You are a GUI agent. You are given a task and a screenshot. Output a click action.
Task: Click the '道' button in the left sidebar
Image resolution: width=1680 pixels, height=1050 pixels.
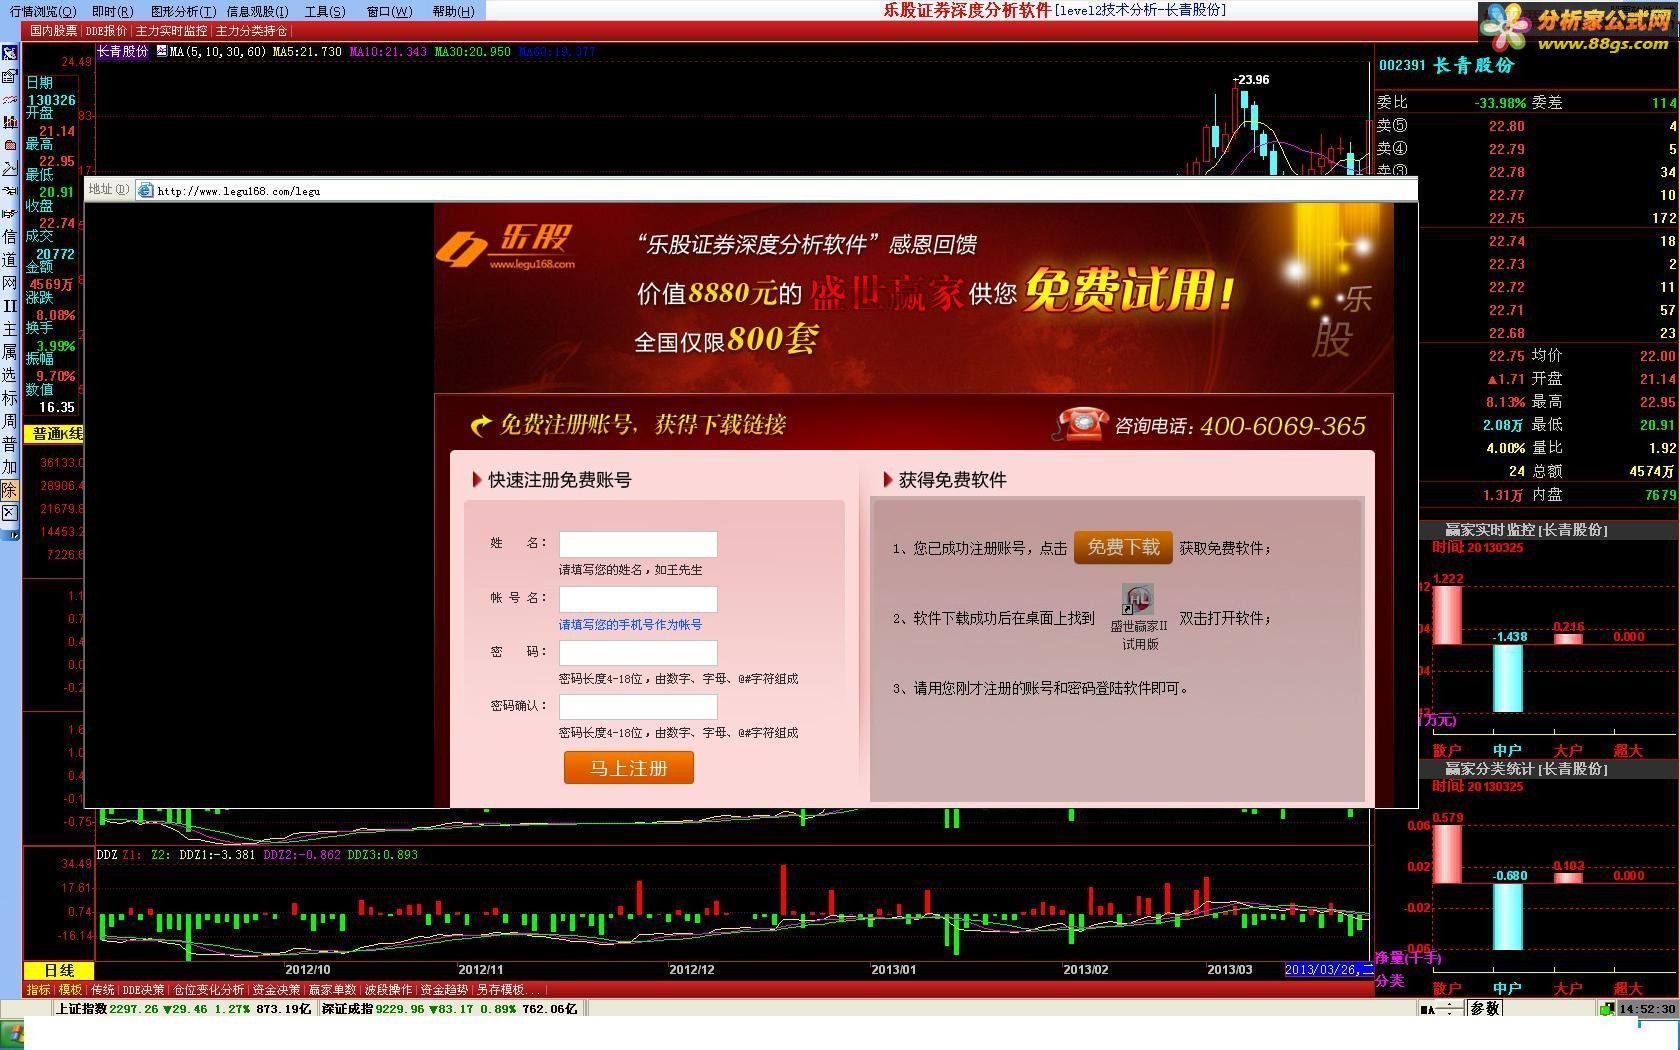pyautogui.click(x=9, y=260)
